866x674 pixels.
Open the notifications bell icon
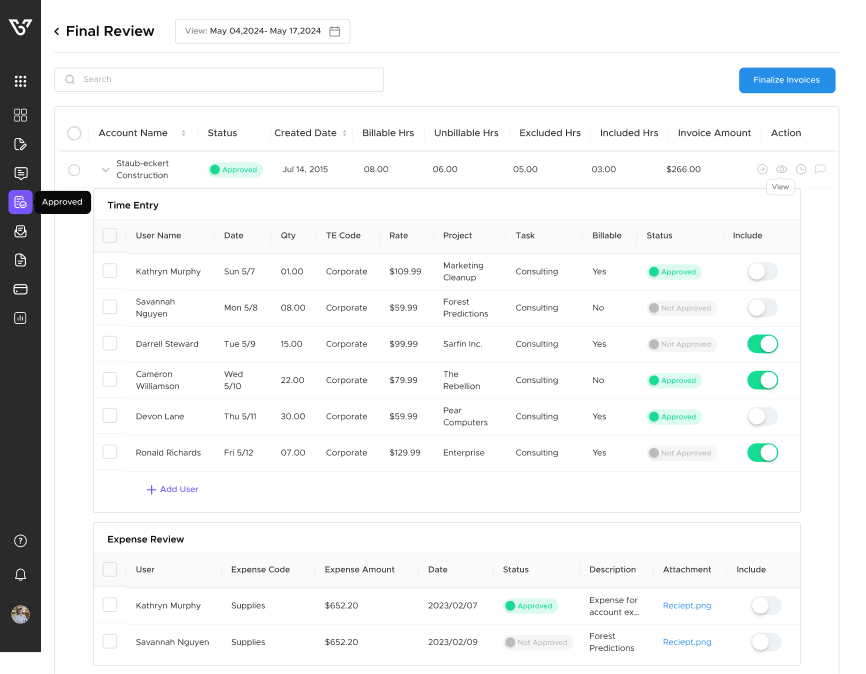tap(20, 575)
